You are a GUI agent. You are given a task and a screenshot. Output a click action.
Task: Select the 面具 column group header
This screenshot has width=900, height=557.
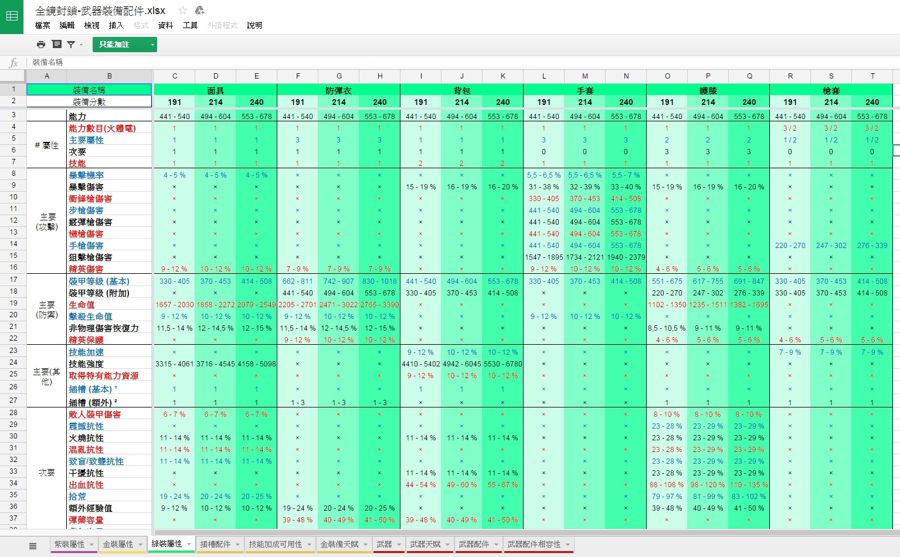215,90
